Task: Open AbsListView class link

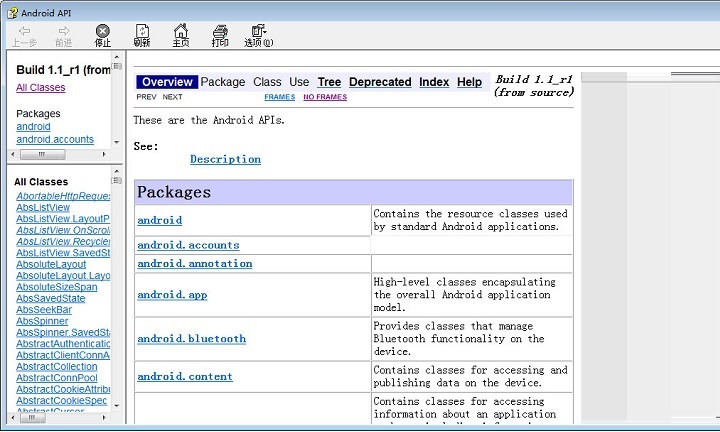Action: (x=43, y=208)
